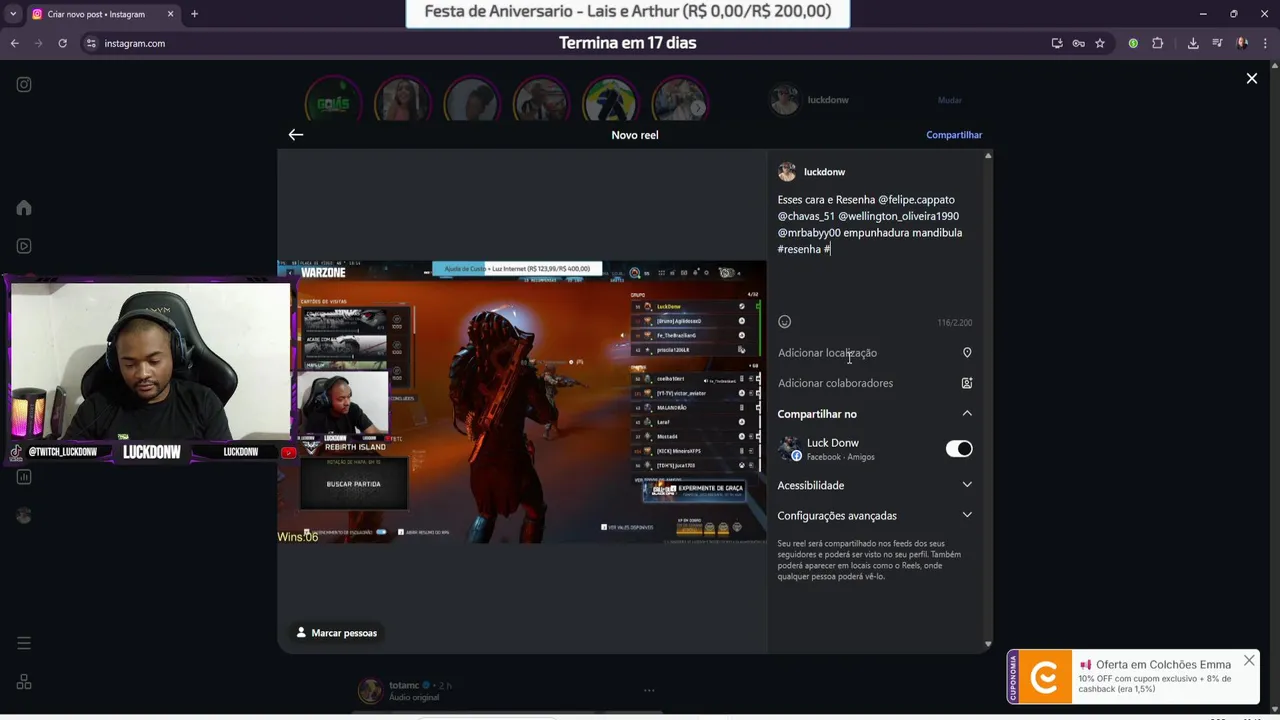This screenshot has width=1280, height=720.
Task: Open Reels from the Instagram sidebar
Action: 24,246
